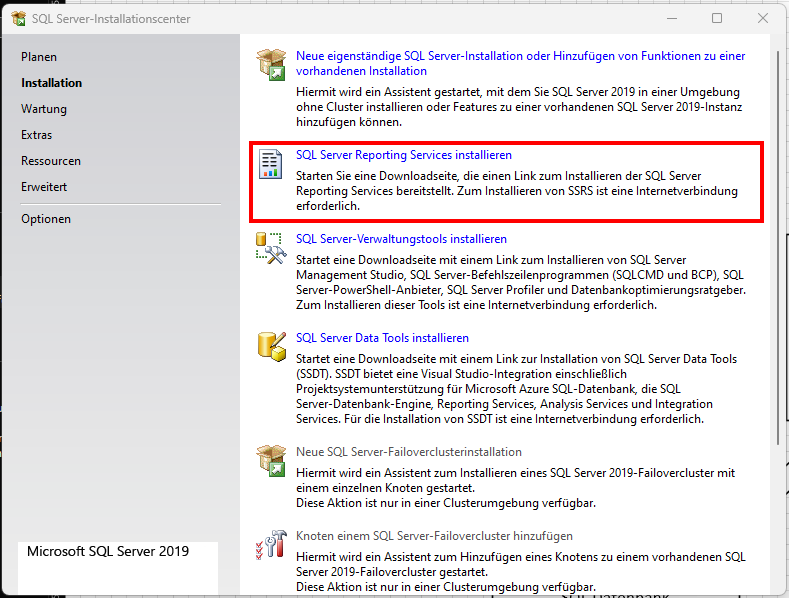
Task: Open the Extras section
Action: pyautogui.click(x=36, y=135)
